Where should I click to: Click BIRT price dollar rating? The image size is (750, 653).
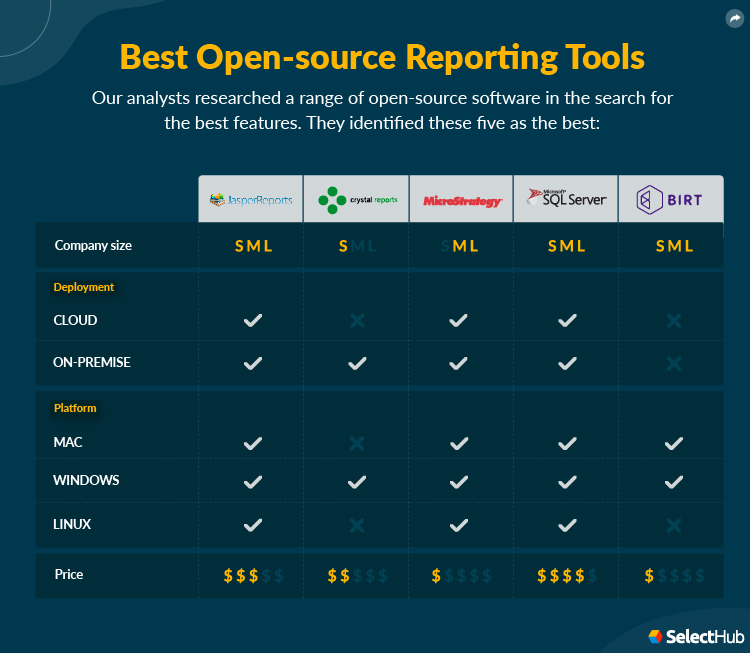pyautogui.click(x=674, y=576)
